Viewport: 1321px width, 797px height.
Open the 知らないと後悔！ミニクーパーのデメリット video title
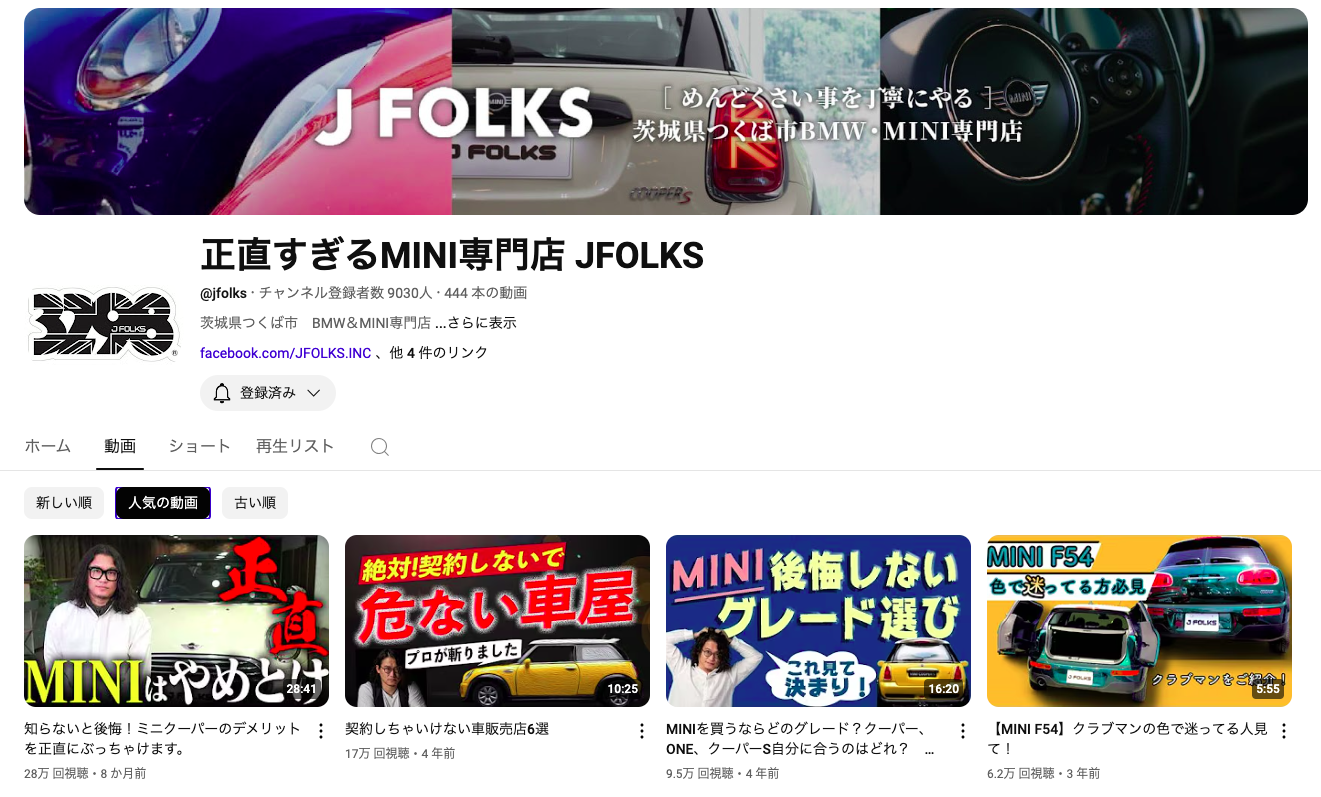(x=163, y=739)
